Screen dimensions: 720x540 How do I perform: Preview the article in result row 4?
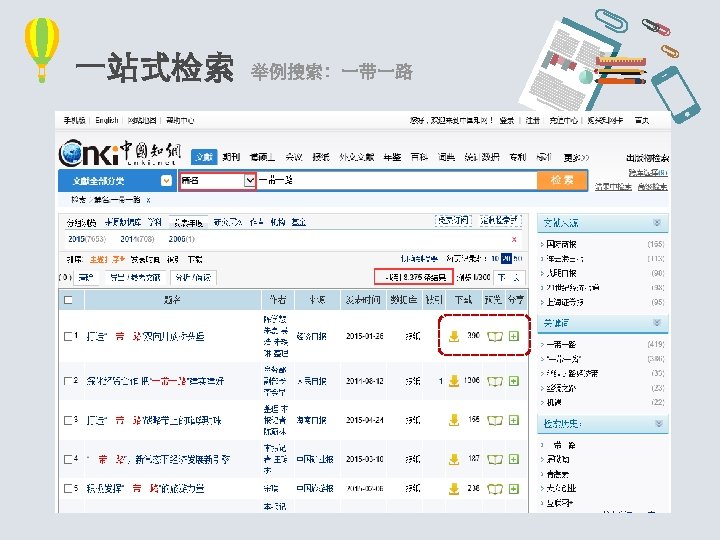click(495, 459)
